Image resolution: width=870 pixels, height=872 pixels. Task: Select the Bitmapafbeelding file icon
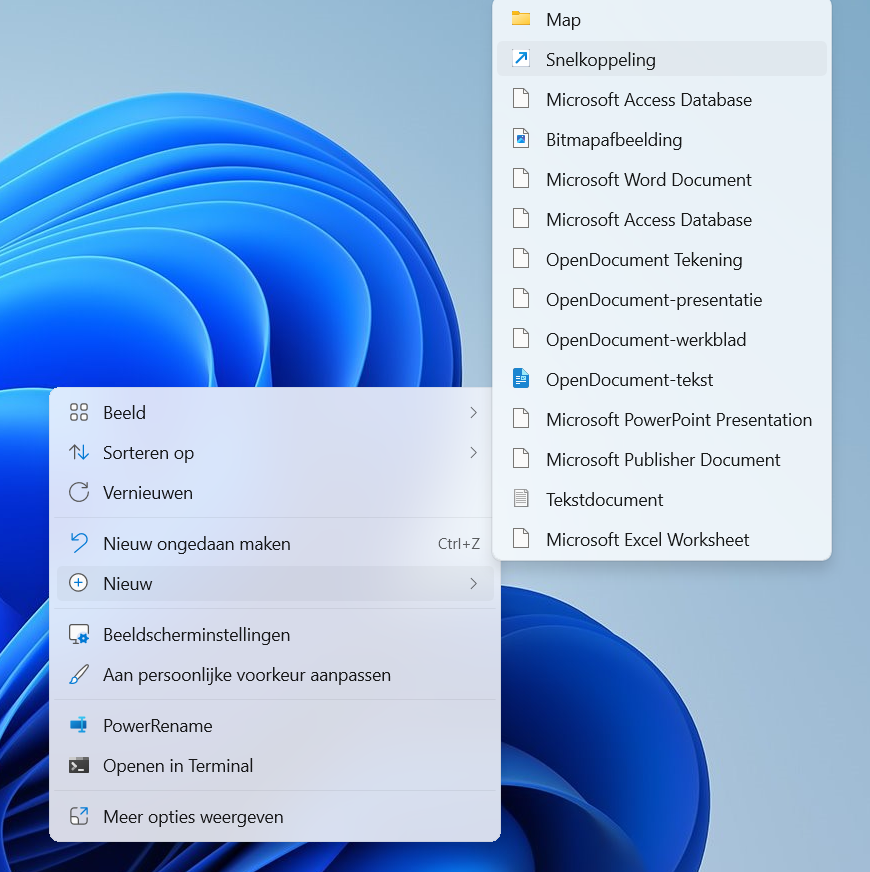520,139
